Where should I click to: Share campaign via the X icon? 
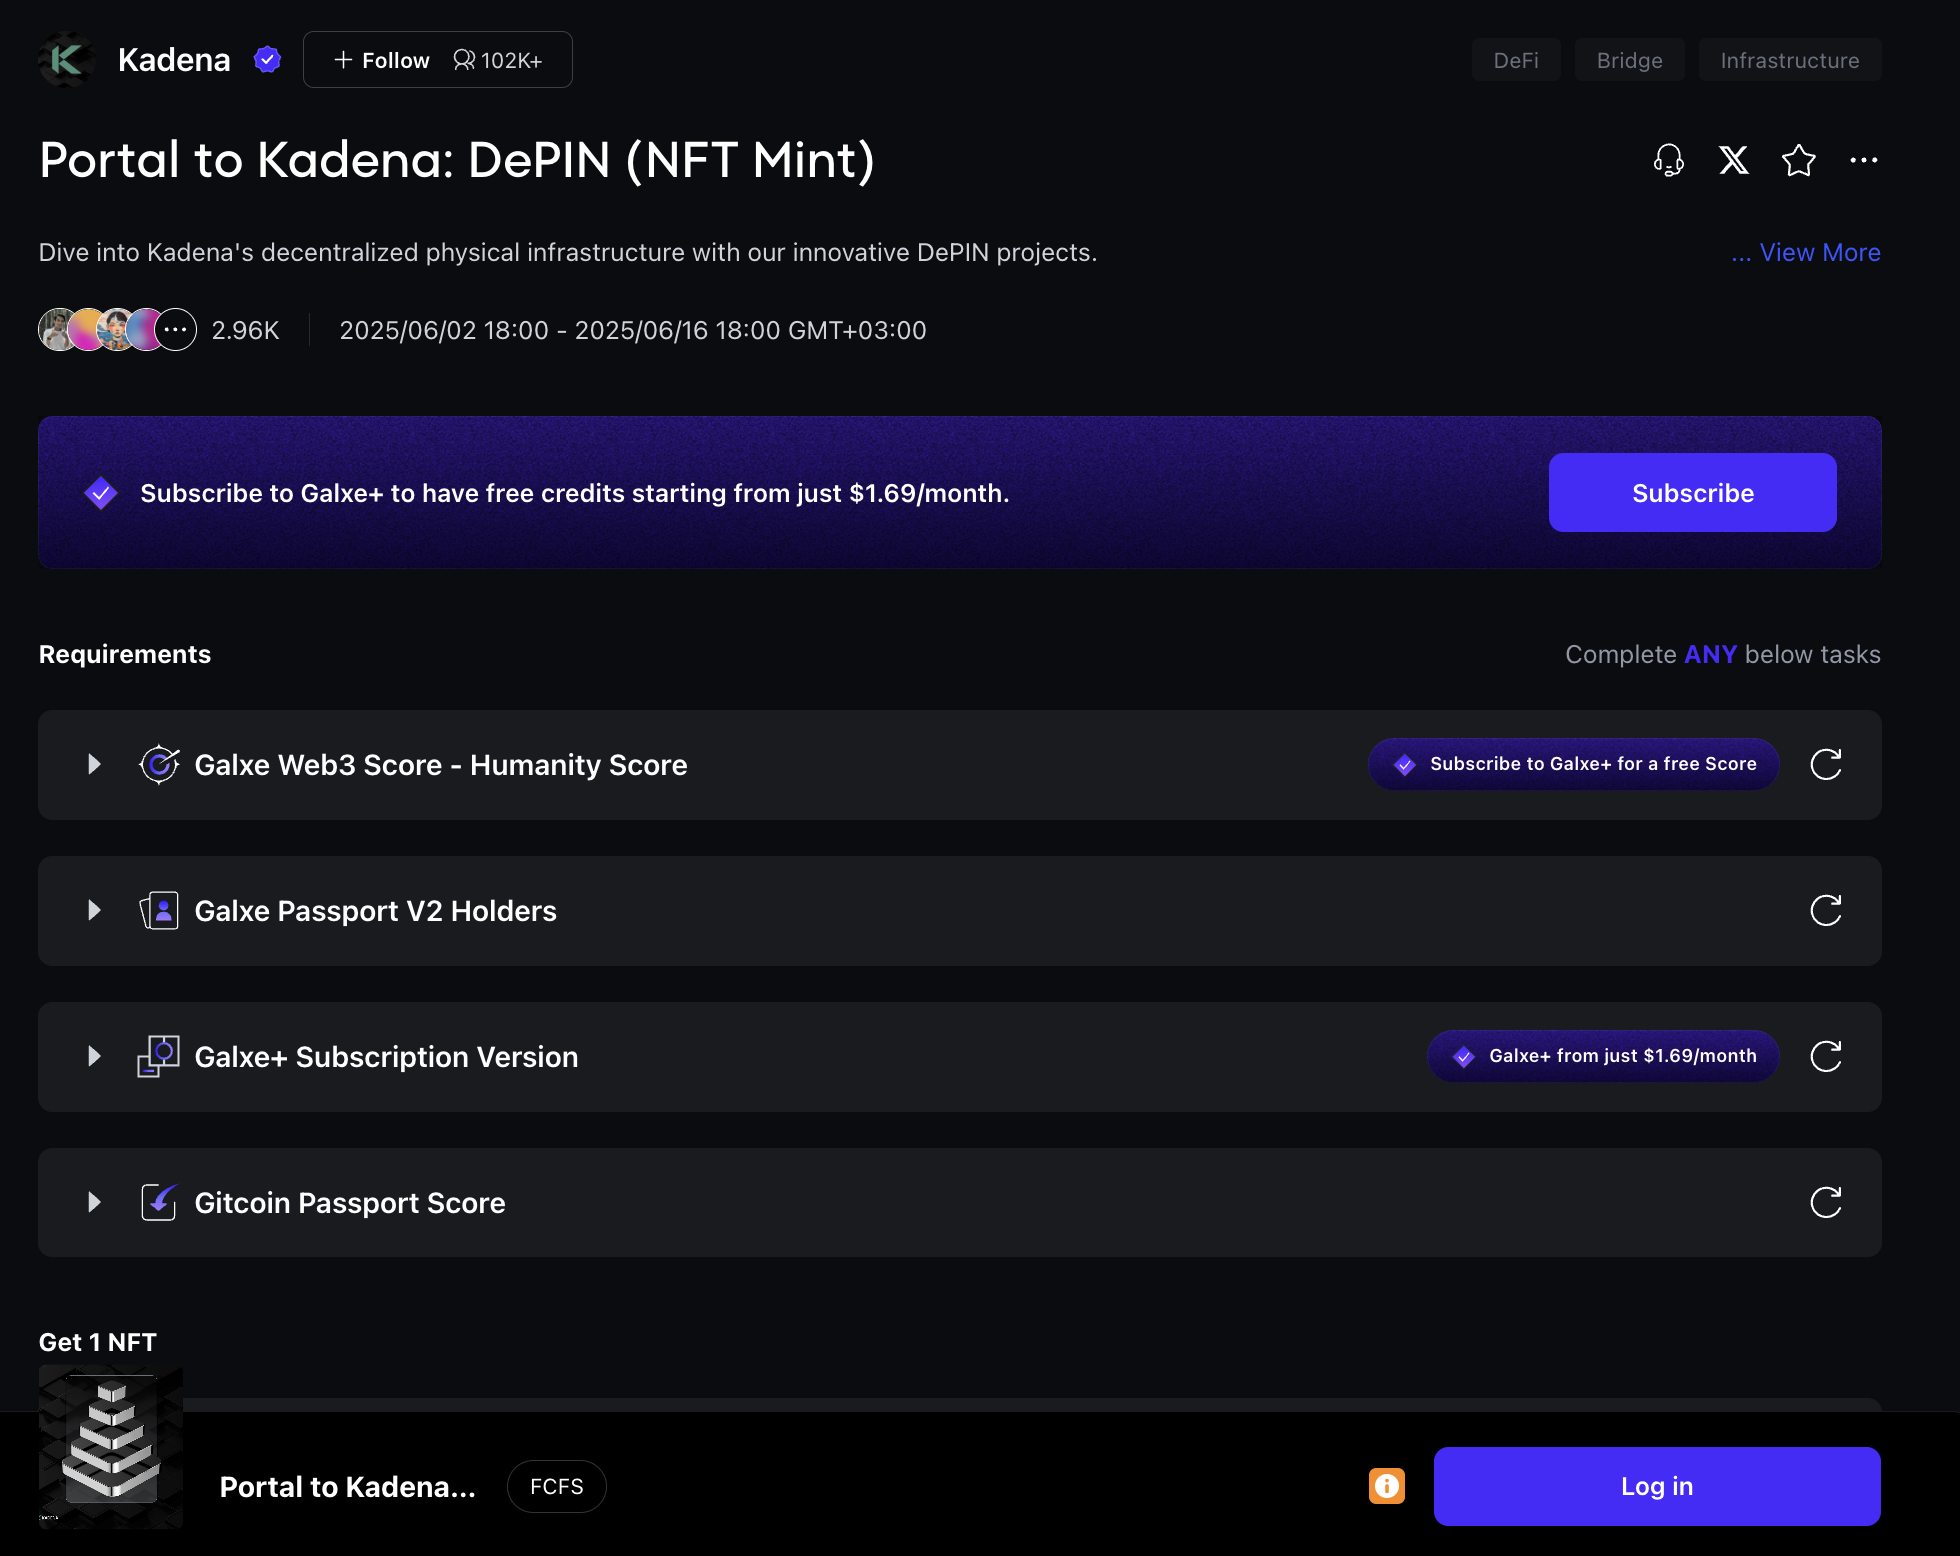(1734, 160)
